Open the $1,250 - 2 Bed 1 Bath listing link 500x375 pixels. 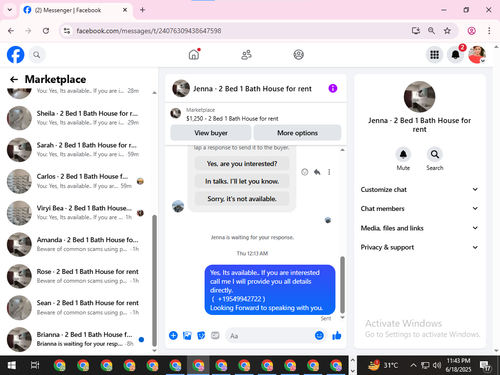click(x=232, y=119)
